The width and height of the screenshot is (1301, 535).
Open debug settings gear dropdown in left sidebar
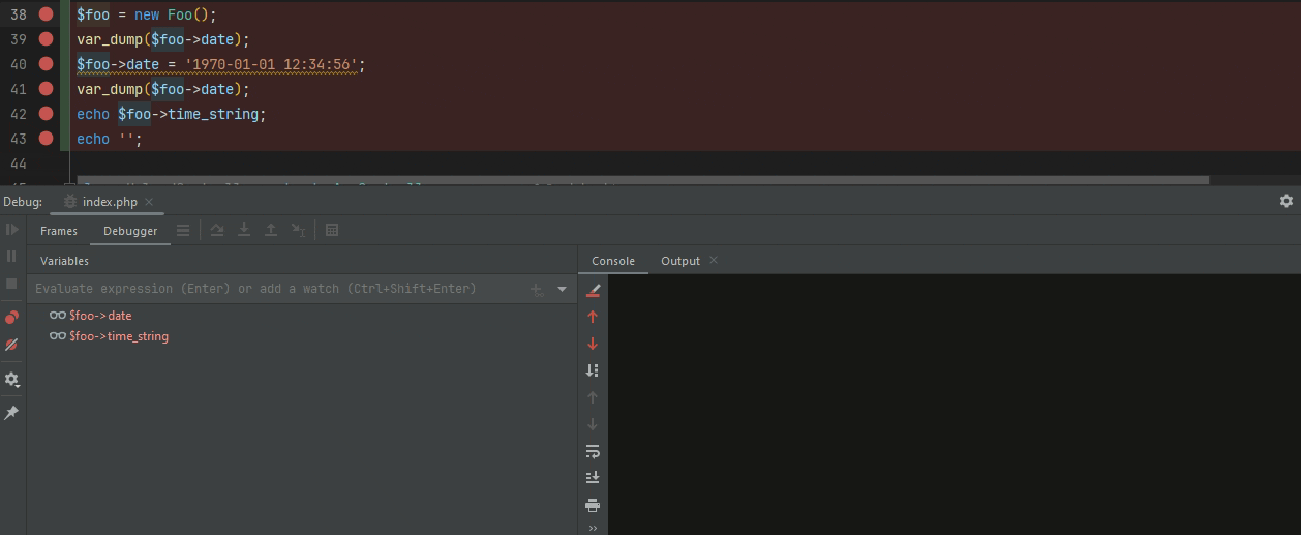tap(12, 380)
